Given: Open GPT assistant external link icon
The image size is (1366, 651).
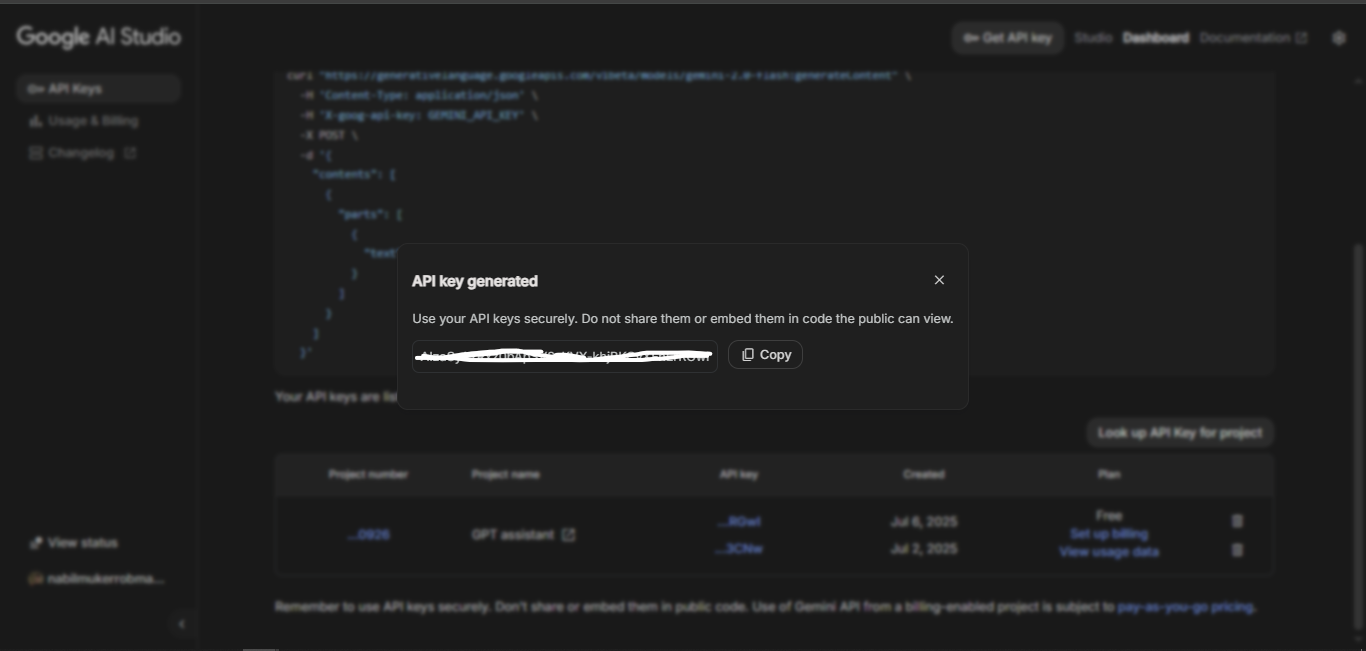Looking at the screenshot, I should click(x=568, y=535).
